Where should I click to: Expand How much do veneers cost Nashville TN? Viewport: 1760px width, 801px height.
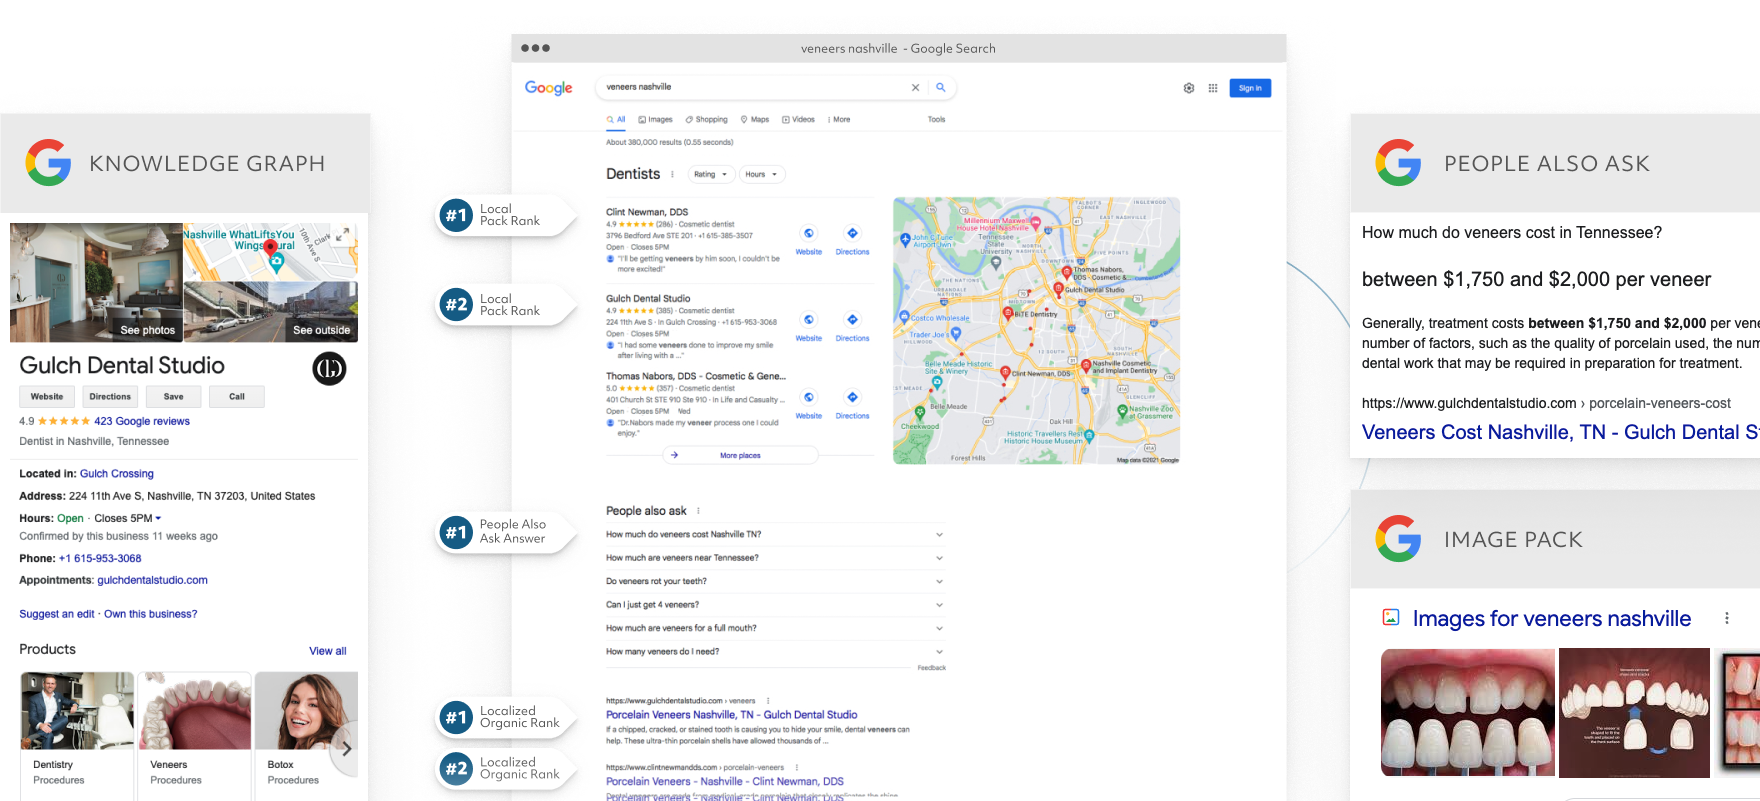[775, 535]
